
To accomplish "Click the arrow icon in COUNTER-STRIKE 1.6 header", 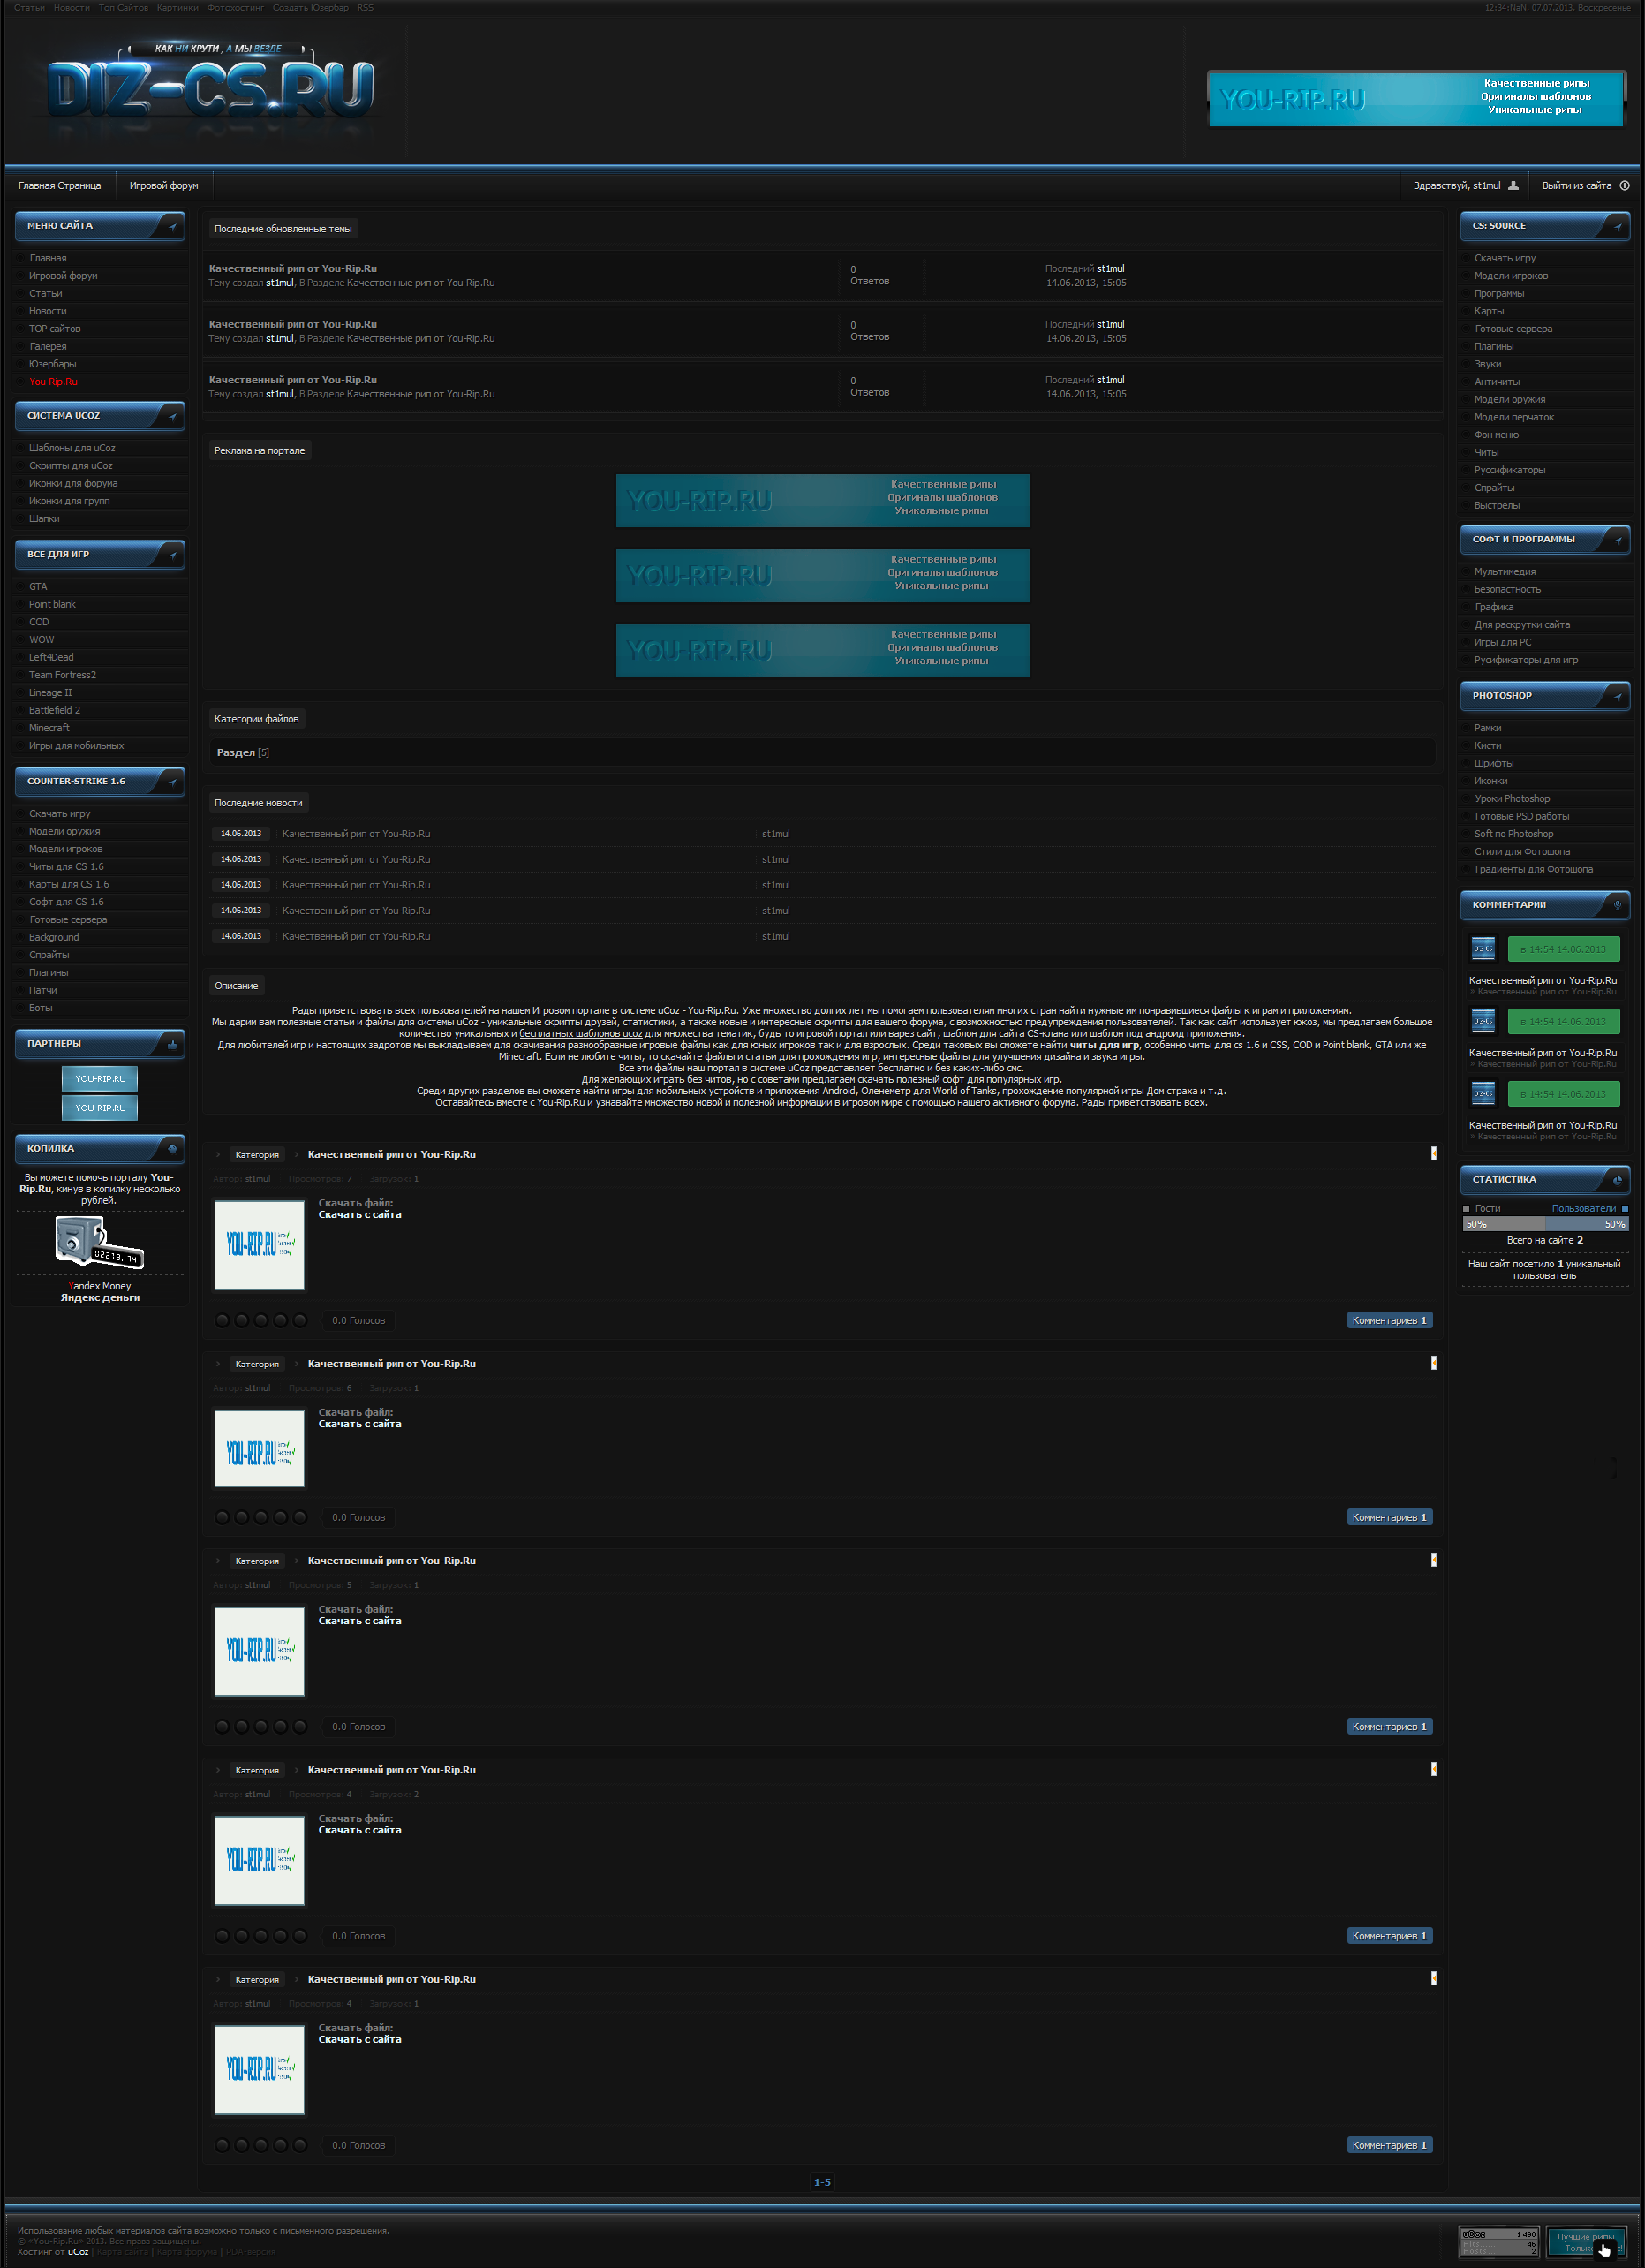I will 172,783.
